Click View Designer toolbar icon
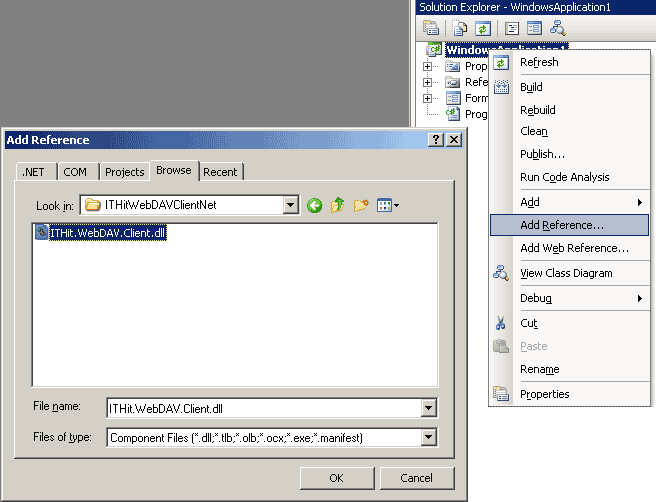Viewport: 656px width, 502px height. [534, 28]
